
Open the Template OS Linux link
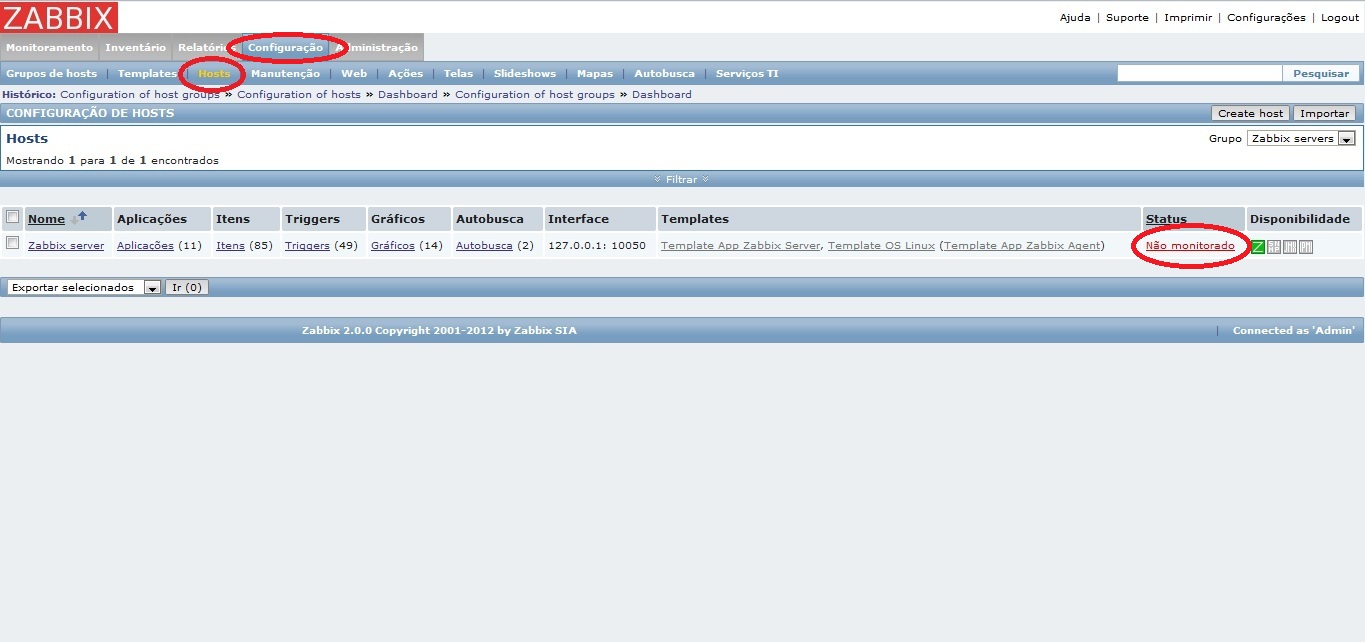pyautogui.click(x=881, y=246)
